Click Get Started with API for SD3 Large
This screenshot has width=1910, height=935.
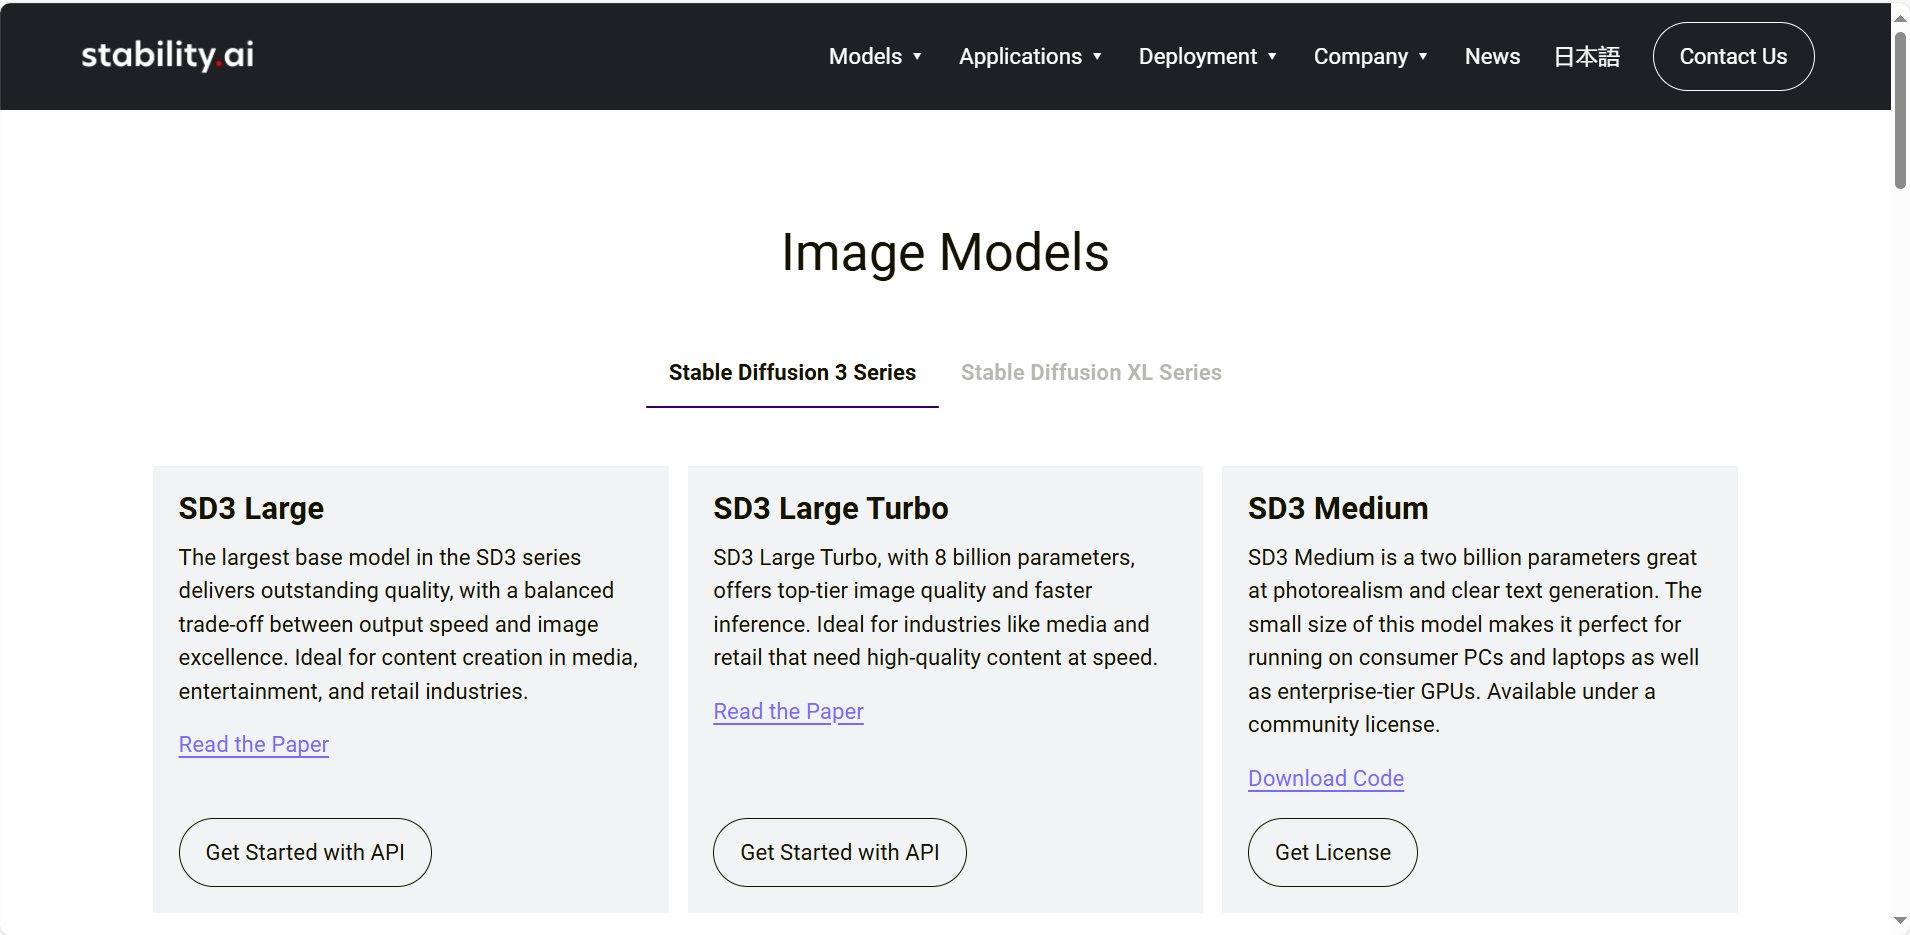pos(305,853)
